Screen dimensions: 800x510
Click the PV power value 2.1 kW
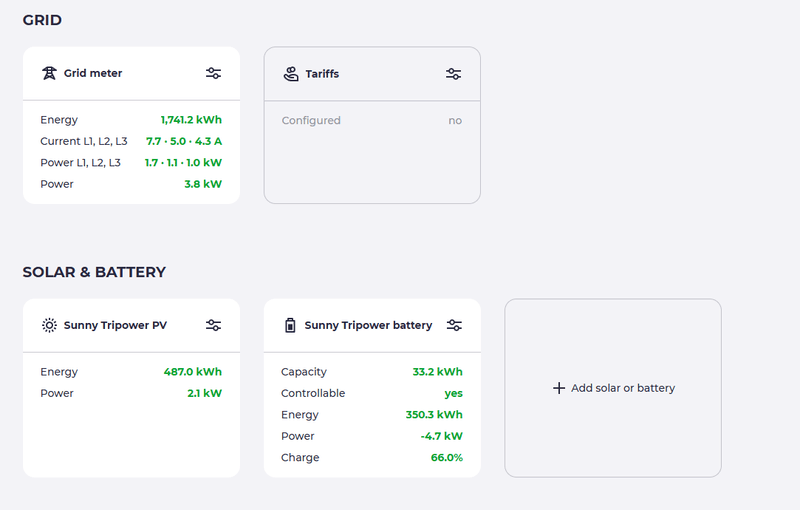pyautogui.click(x=204, y=393)
